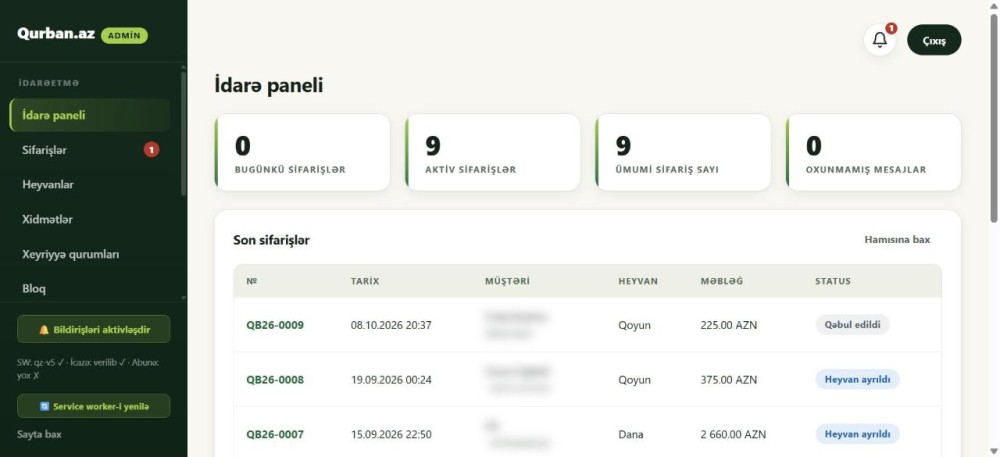Viewport: 1000px width, 457px height.
Task: Click the MÜŞTƏRİ column header
Action: coord(507,281)
